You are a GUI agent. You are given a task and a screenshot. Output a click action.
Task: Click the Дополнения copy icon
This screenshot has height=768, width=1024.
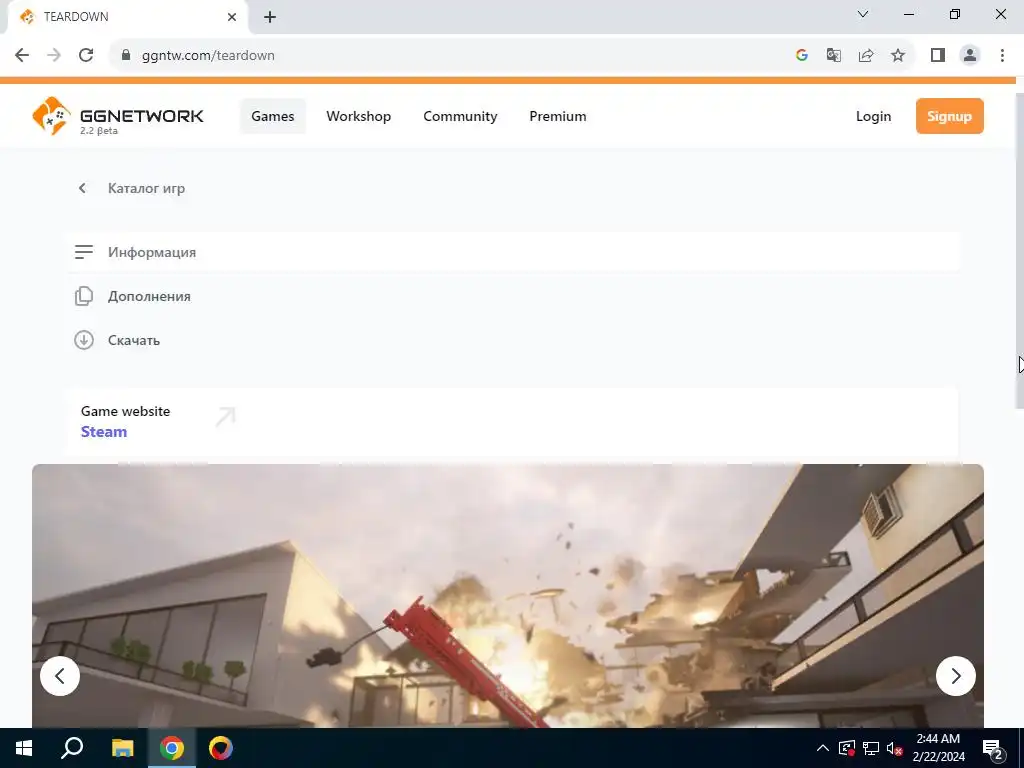coord(84,296)
